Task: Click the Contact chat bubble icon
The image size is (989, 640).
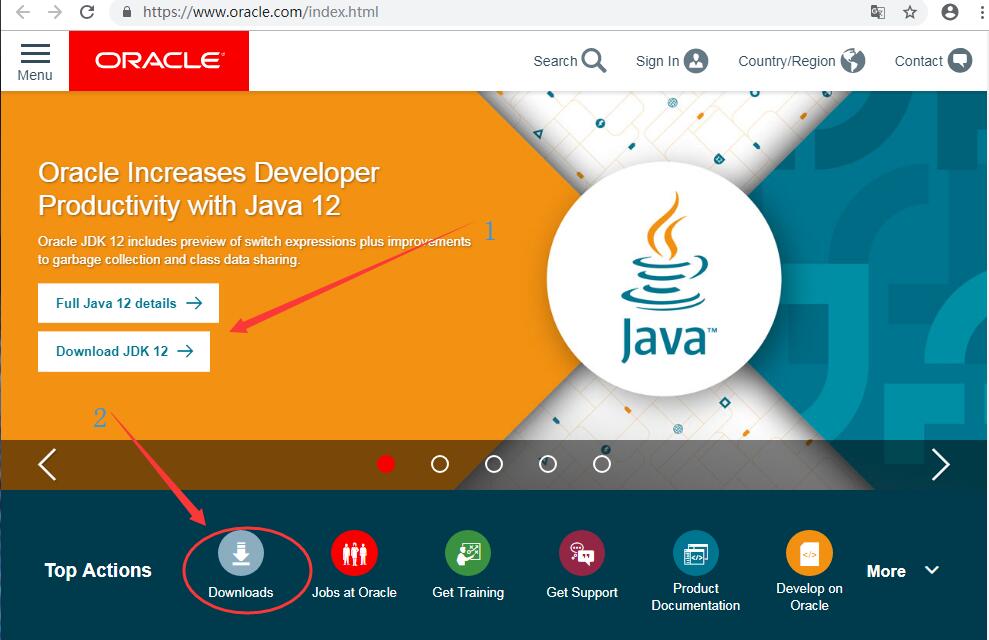Action: point(959,61)
